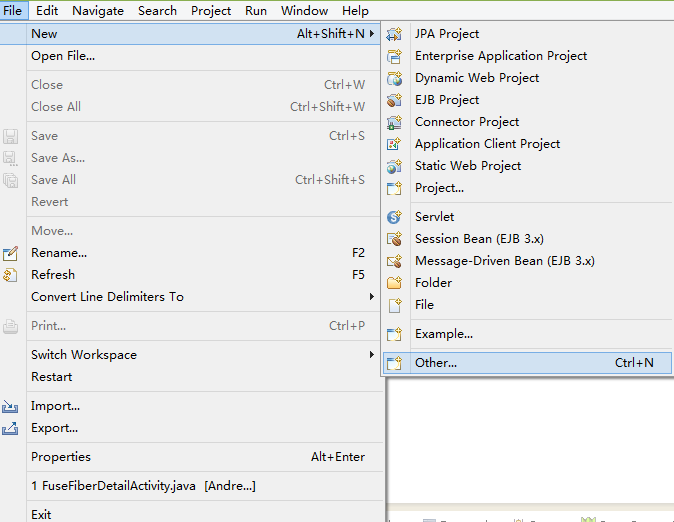Click the EJB Project bean icon

point(394,100)
